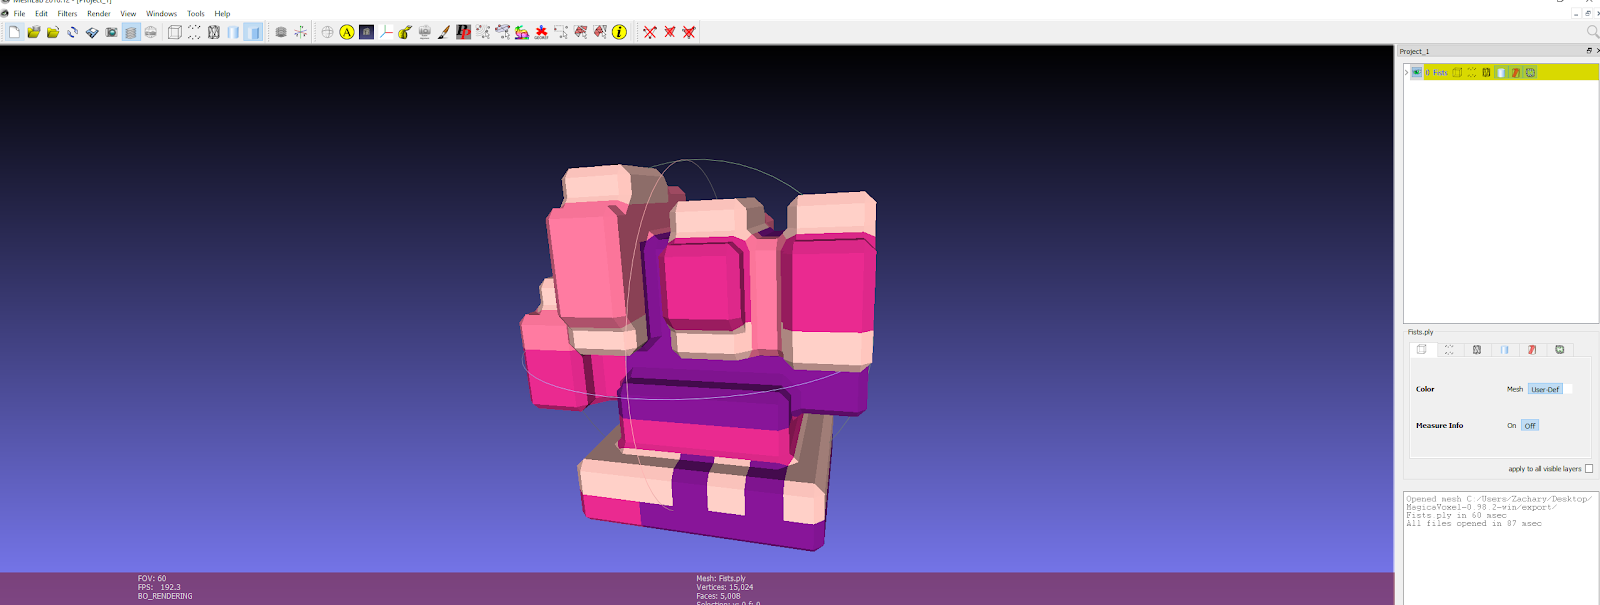
Task: Create a new empty project
Action: click(14, 32)
